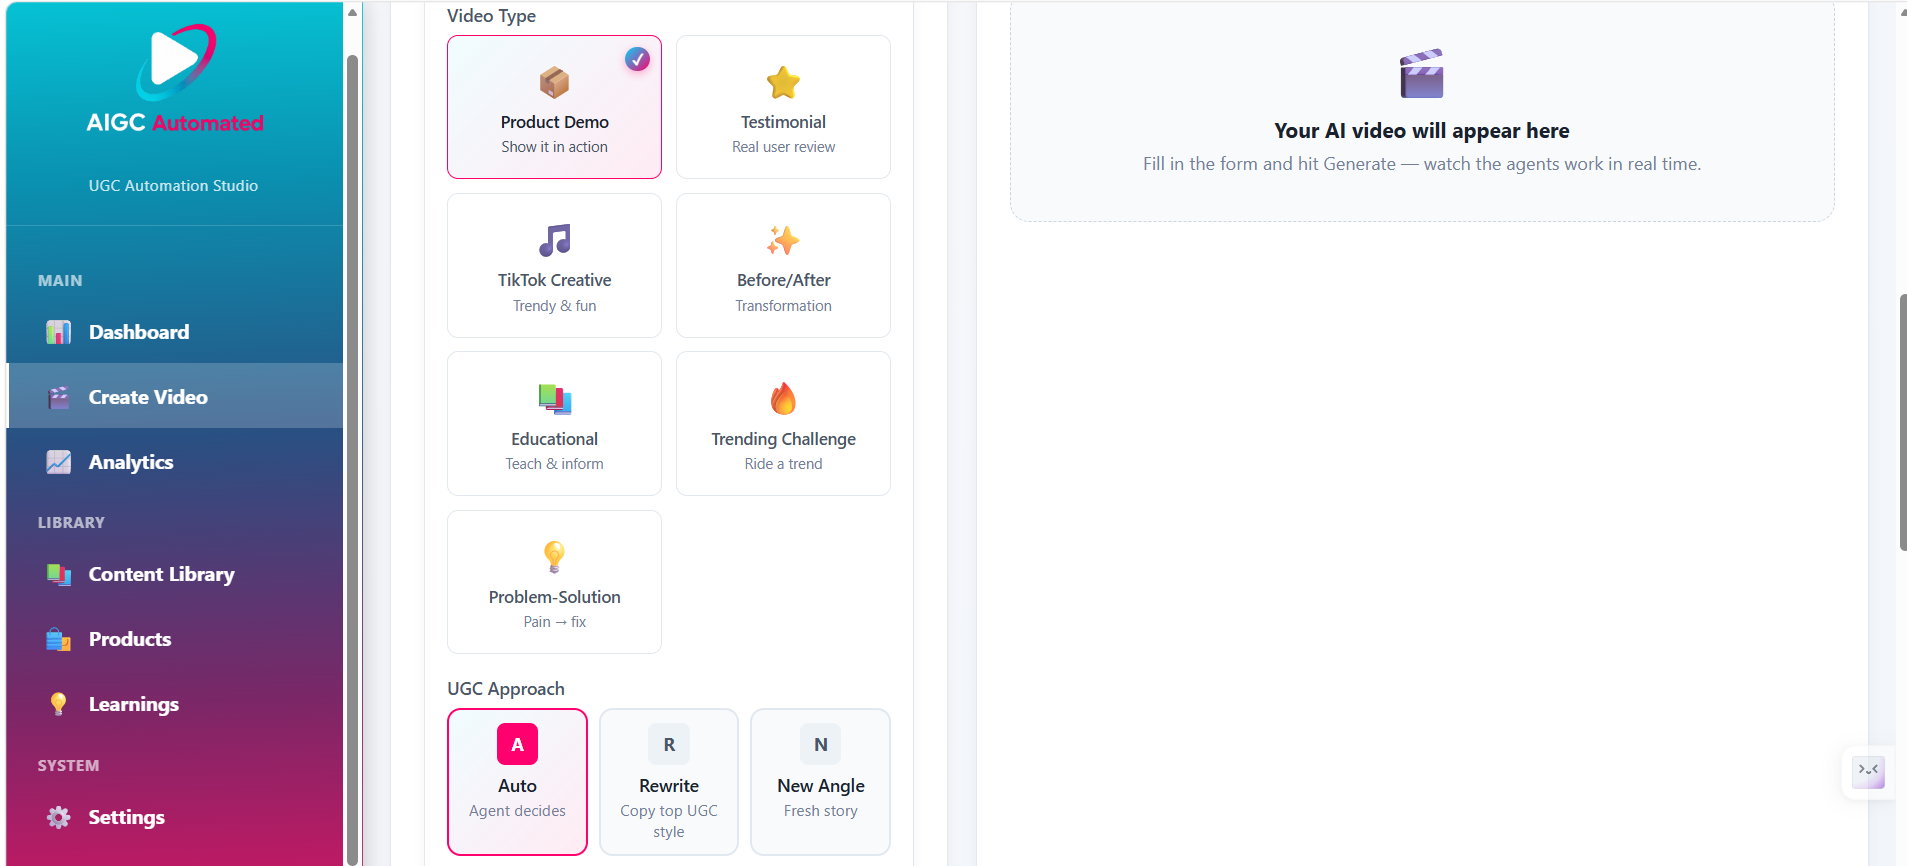This screenshot has width=1907, height=866.
Task: Open Learnings lightbulb icon in sidebar
Action: pos(59,704)
